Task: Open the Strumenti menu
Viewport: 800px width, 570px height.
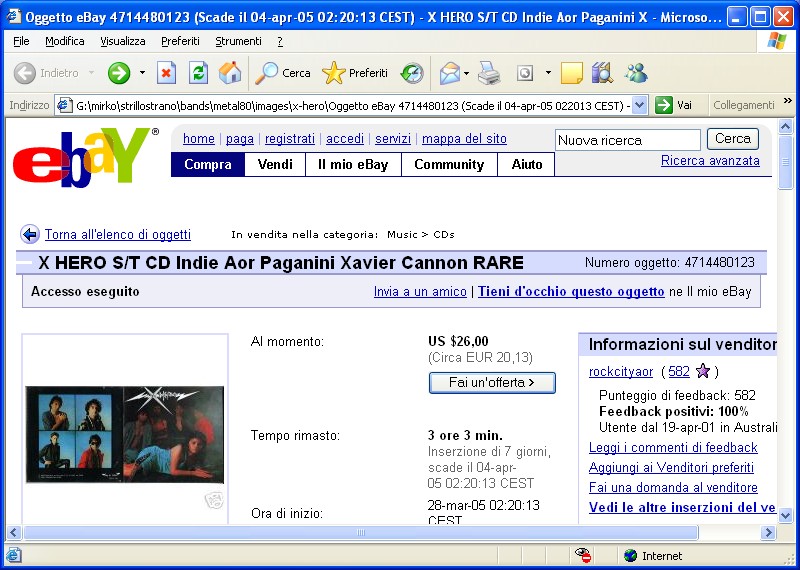Action: 238,41
